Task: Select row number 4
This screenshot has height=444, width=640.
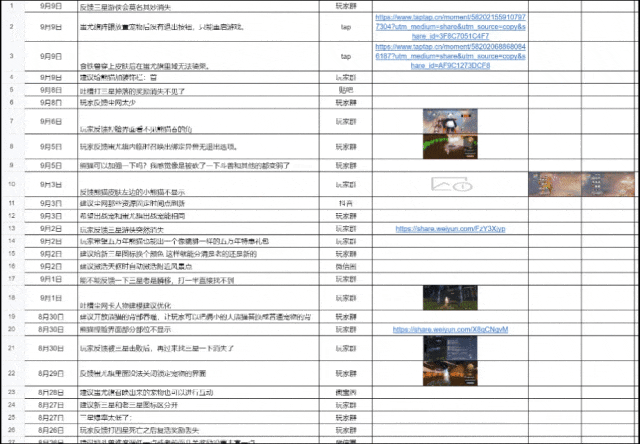Action: tap(11, 78)
